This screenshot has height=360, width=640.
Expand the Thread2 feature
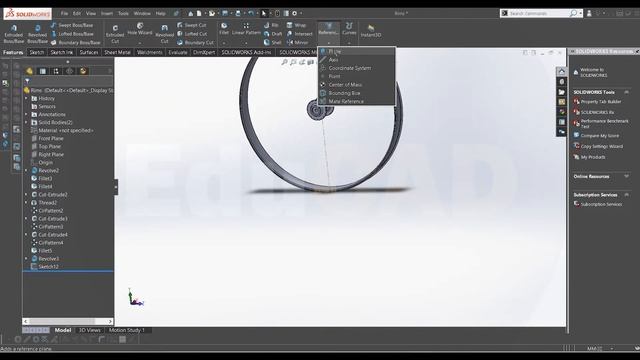[27, 203]
